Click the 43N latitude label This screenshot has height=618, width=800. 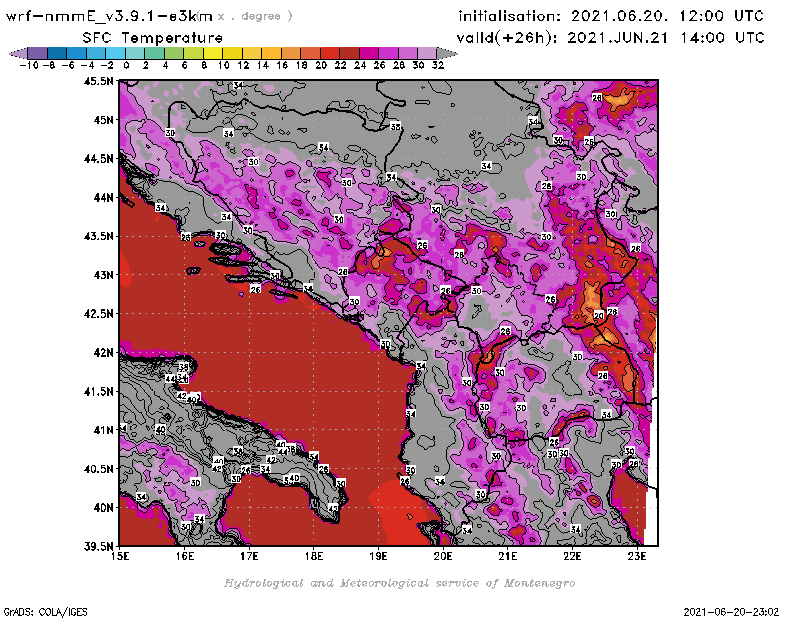tap(103, 275)
